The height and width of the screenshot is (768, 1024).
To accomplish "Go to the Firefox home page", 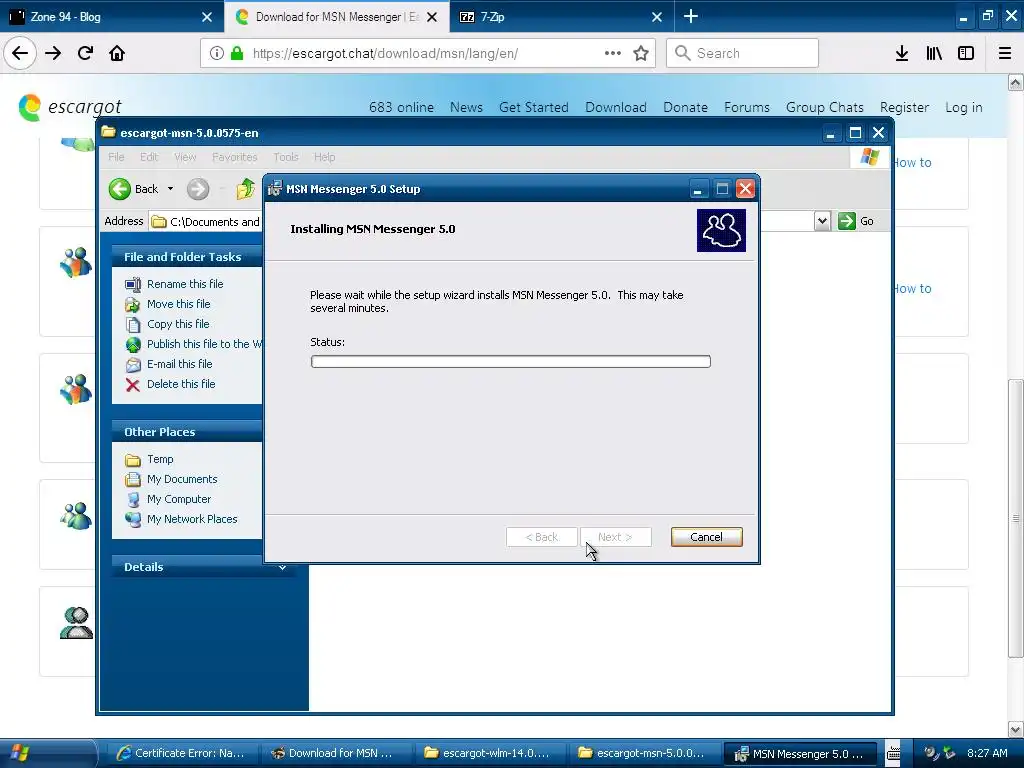I will pyautogui.click(x=117, y=54).
